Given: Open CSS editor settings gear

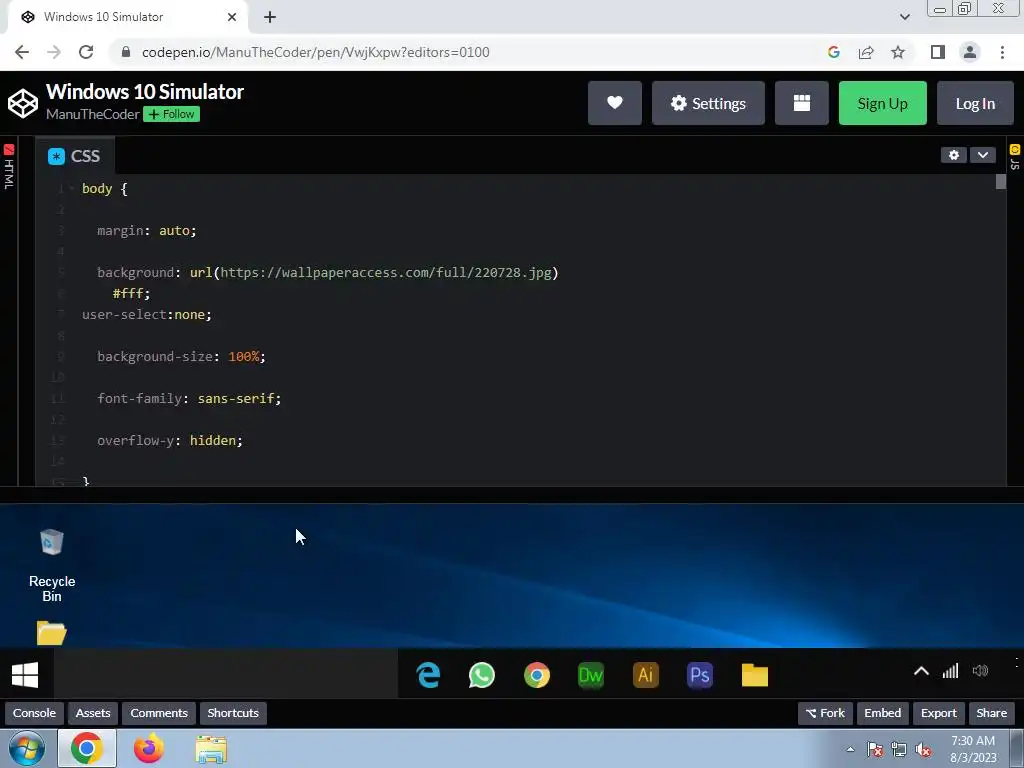Looking at the screenshot, I should tap(954, 155).
